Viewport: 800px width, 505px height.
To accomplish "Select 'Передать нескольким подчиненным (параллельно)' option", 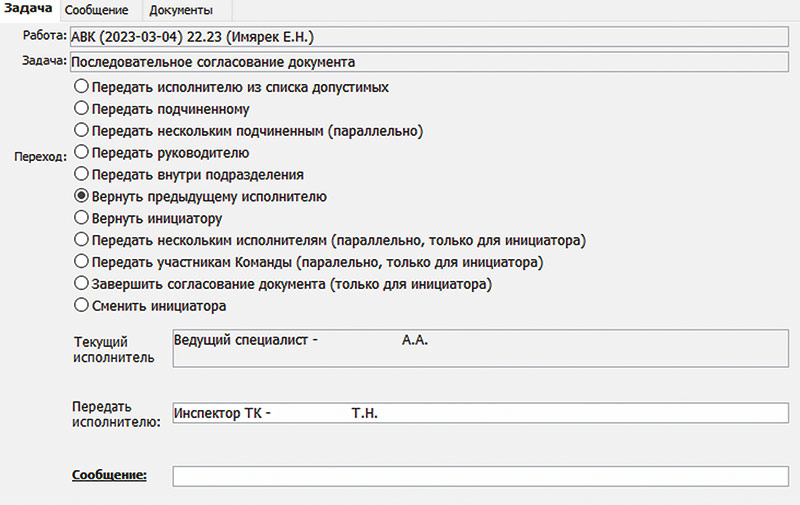I will [82, 131].
